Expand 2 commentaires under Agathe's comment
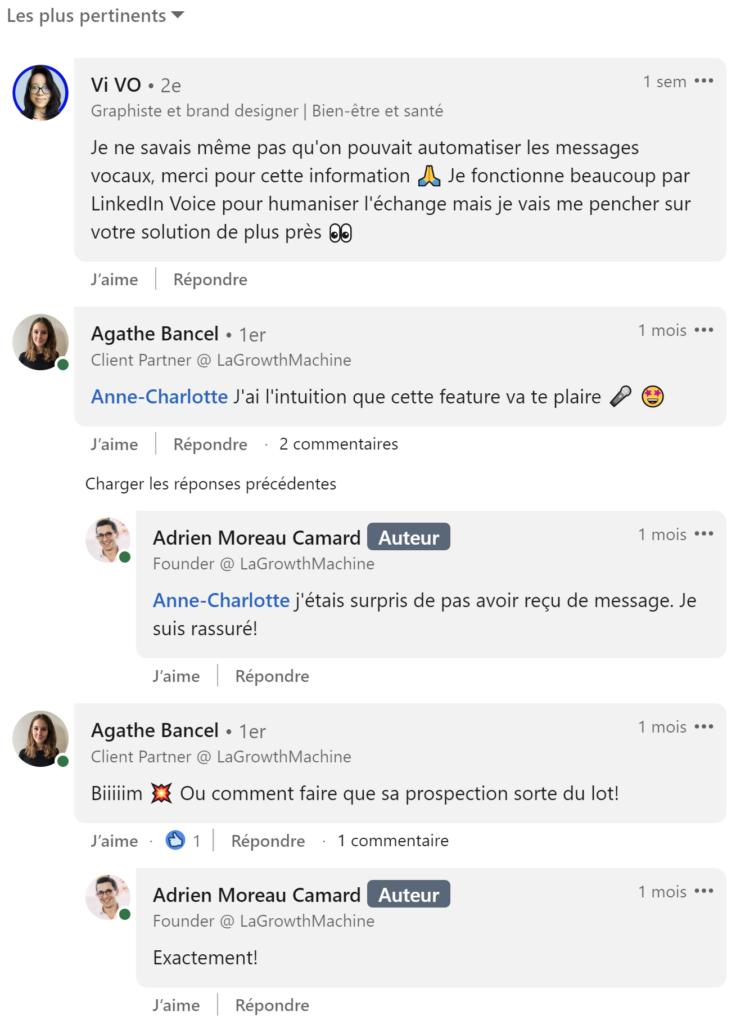736x1024 pixels. [338, 444]
